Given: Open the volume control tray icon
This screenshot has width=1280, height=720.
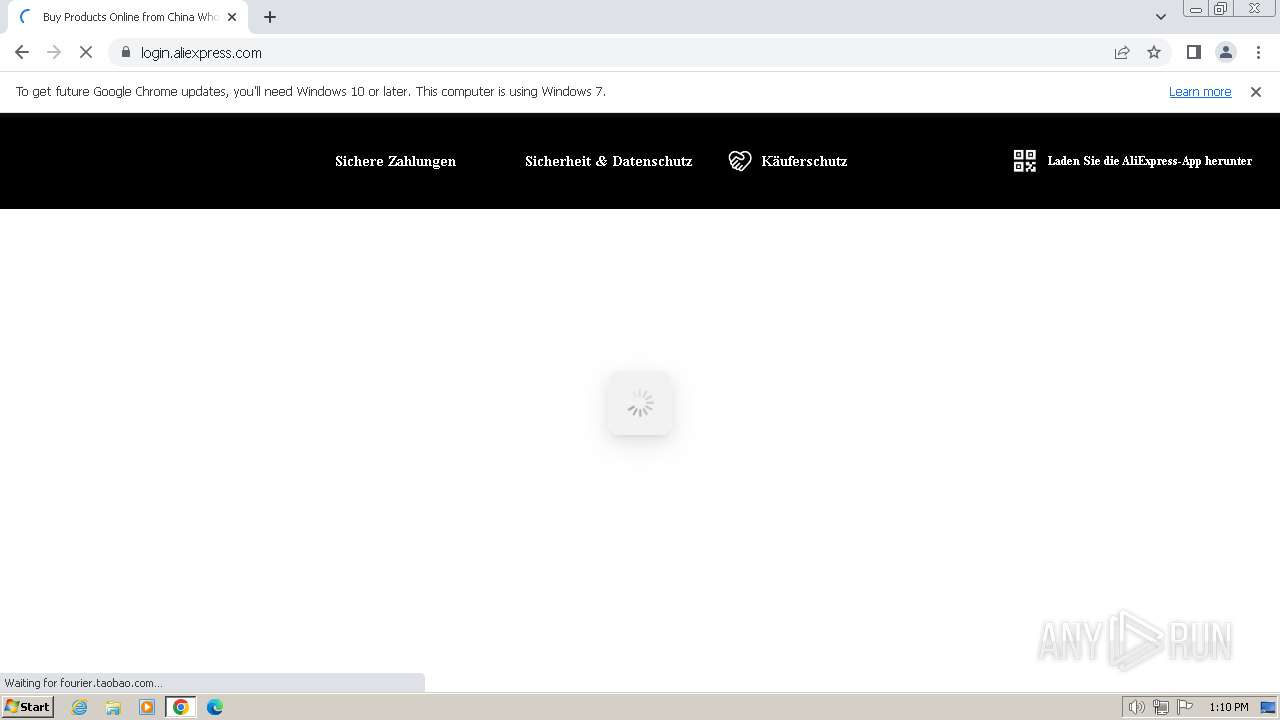Looking at the screenshot, I should pyautogui.click(x=1137, y=707).
